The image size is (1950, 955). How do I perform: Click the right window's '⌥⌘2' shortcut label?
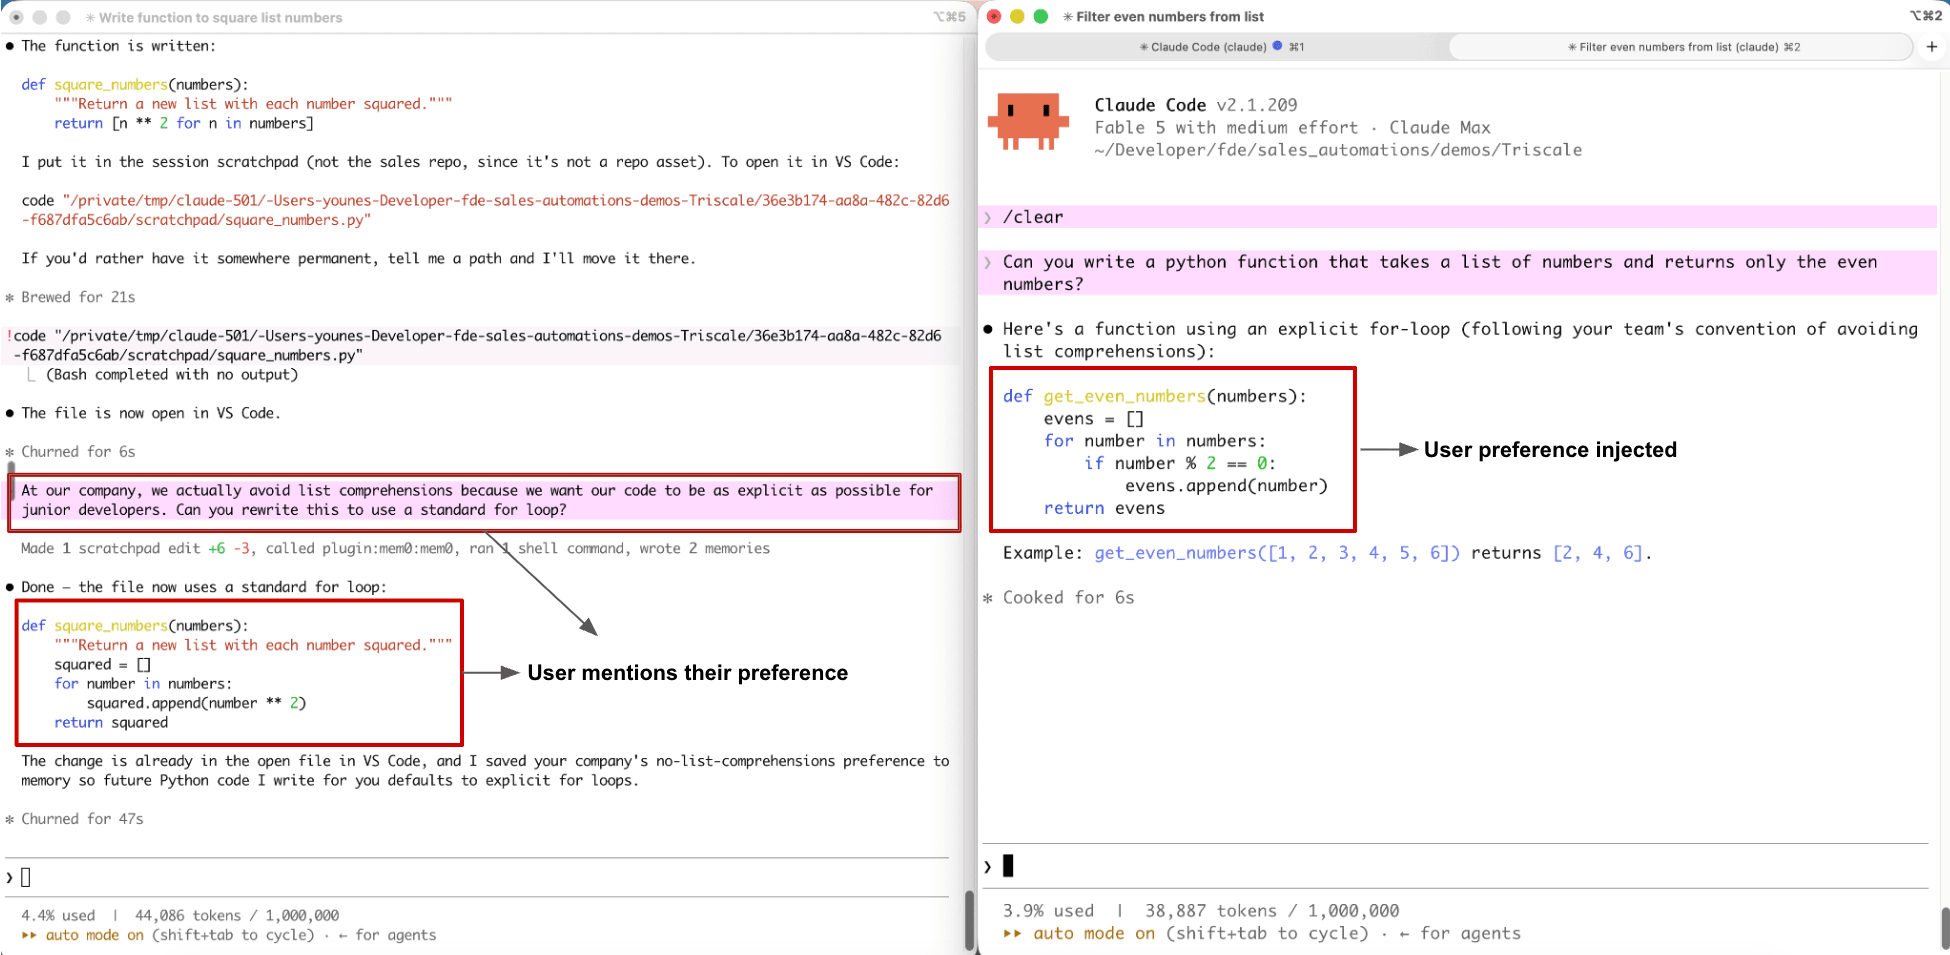[1926, 16]
